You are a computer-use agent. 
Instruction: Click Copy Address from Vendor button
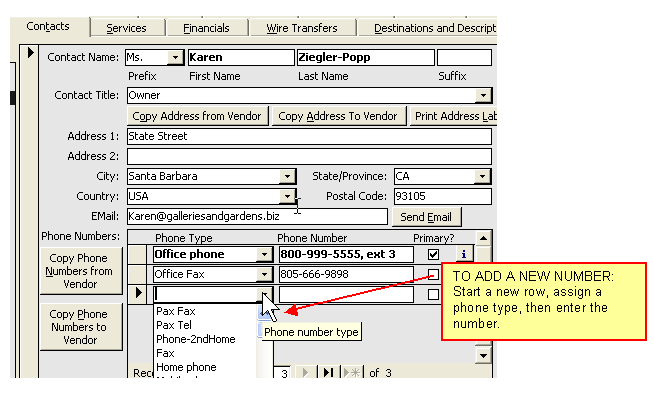point(197,116)
